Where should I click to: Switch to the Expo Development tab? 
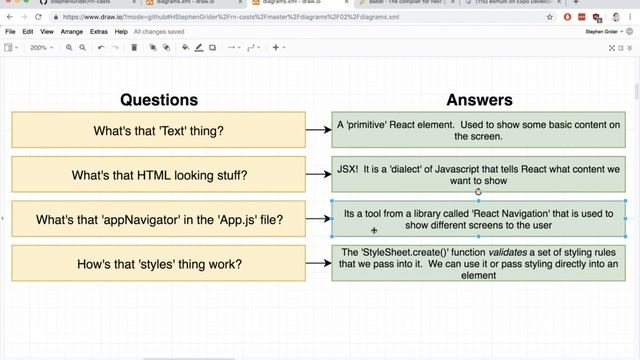[x=513, y=2]
